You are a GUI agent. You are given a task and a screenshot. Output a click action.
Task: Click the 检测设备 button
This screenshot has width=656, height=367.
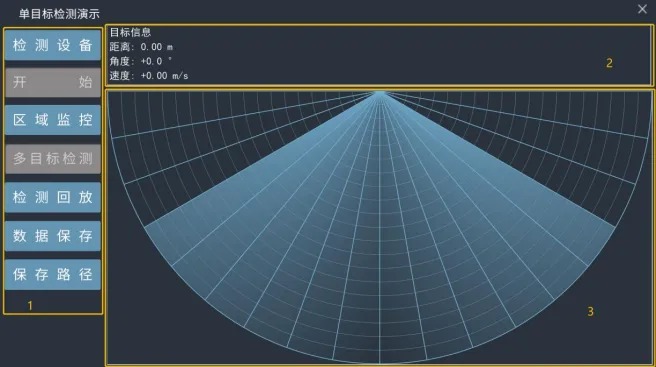coord(53,45)
